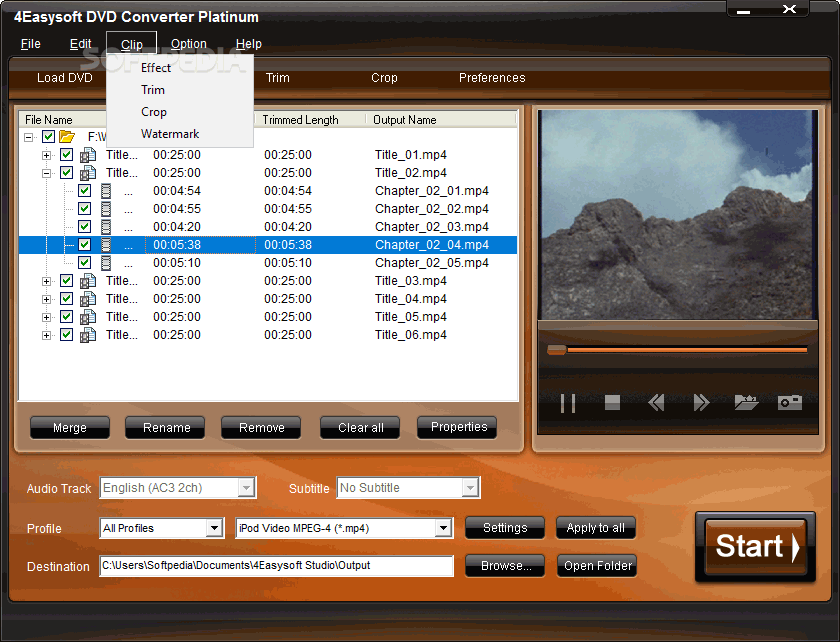Screen dimensions: 840x642
Task: Pause the video preview playback
Action: [x=568, y=403]
